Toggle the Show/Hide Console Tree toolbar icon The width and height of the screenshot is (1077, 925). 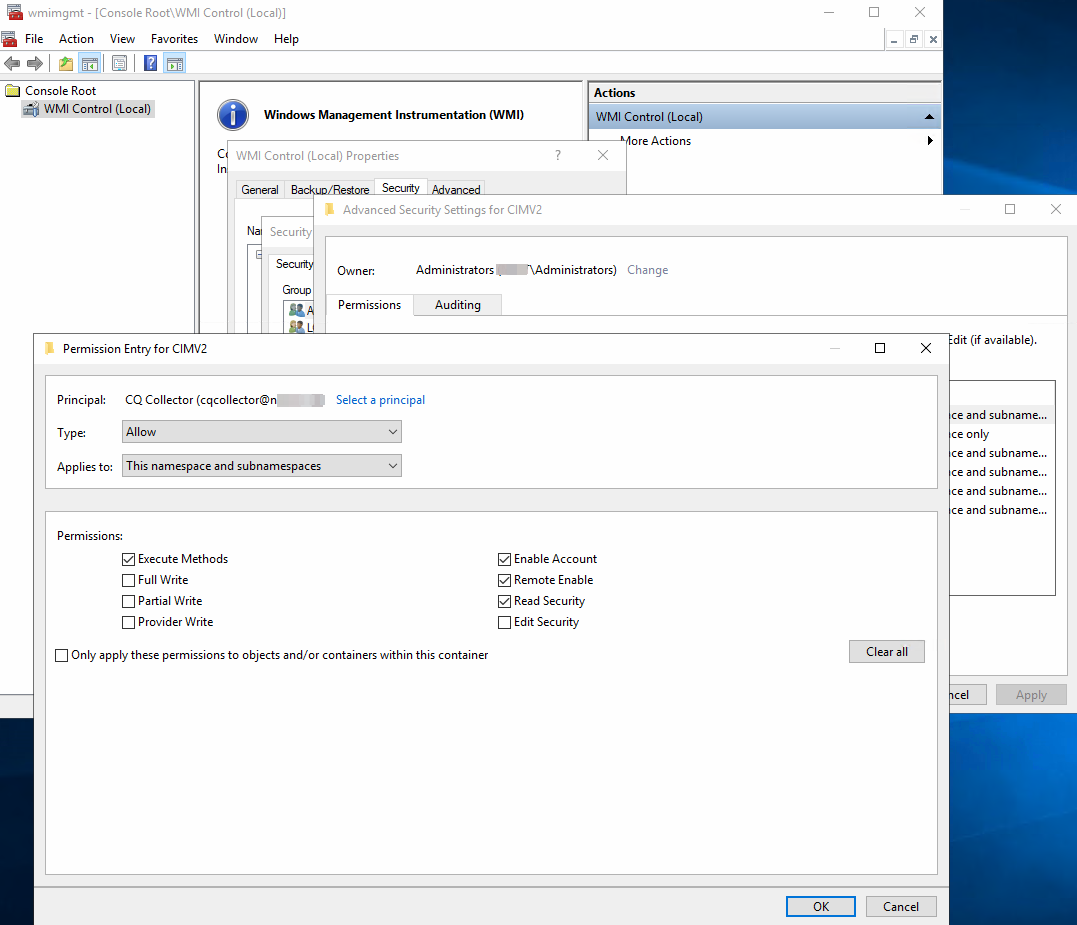(90, 64)
